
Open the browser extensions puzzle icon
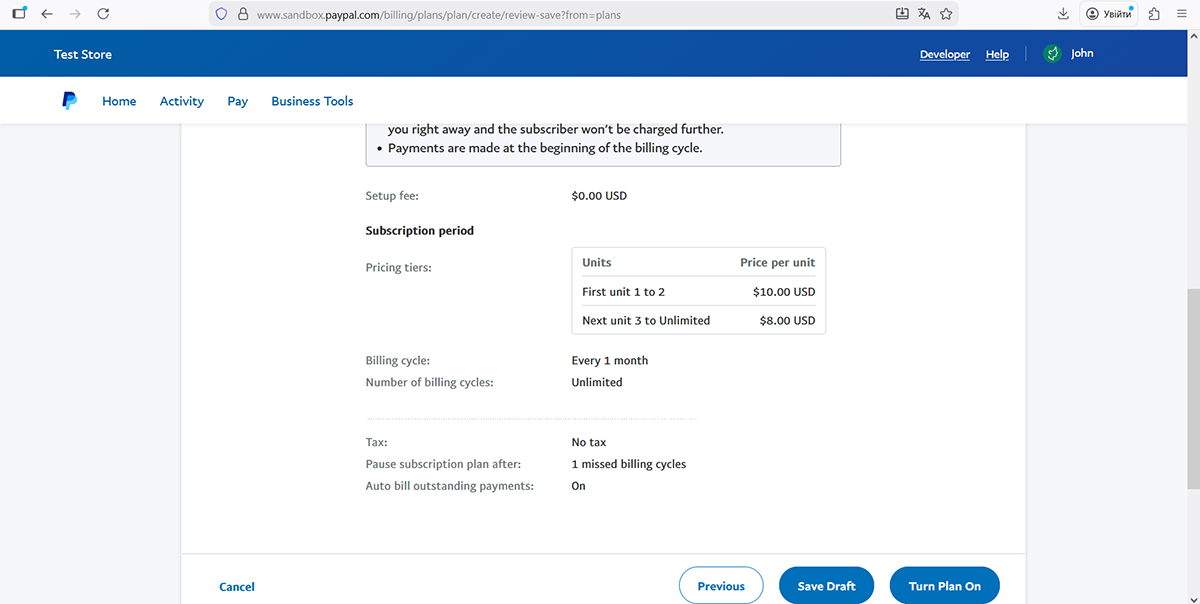[x=1154, y=14]
